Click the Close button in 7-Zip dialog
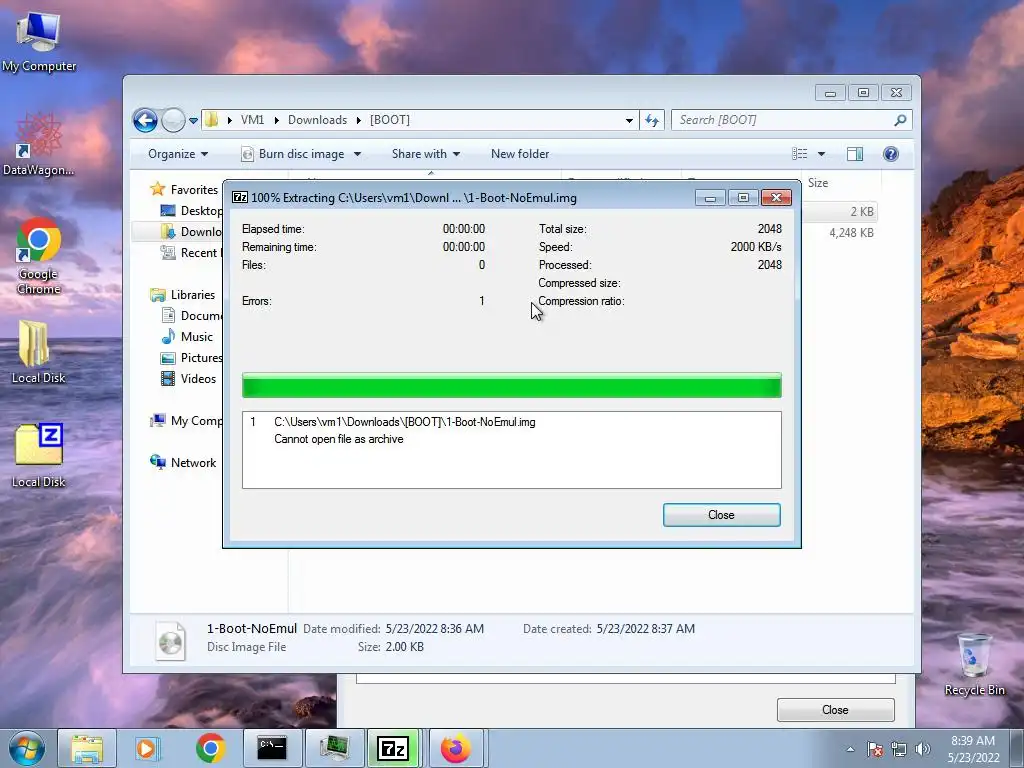The width and height of the screenshot is (1024, 768). (722, 515)
